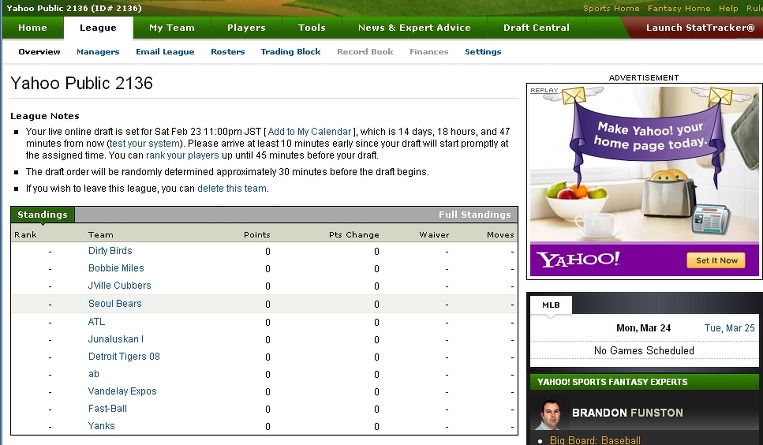The width and height of the screenshot is (763, 445).
Task: Click the Finances link
Action: coord(429,52)
